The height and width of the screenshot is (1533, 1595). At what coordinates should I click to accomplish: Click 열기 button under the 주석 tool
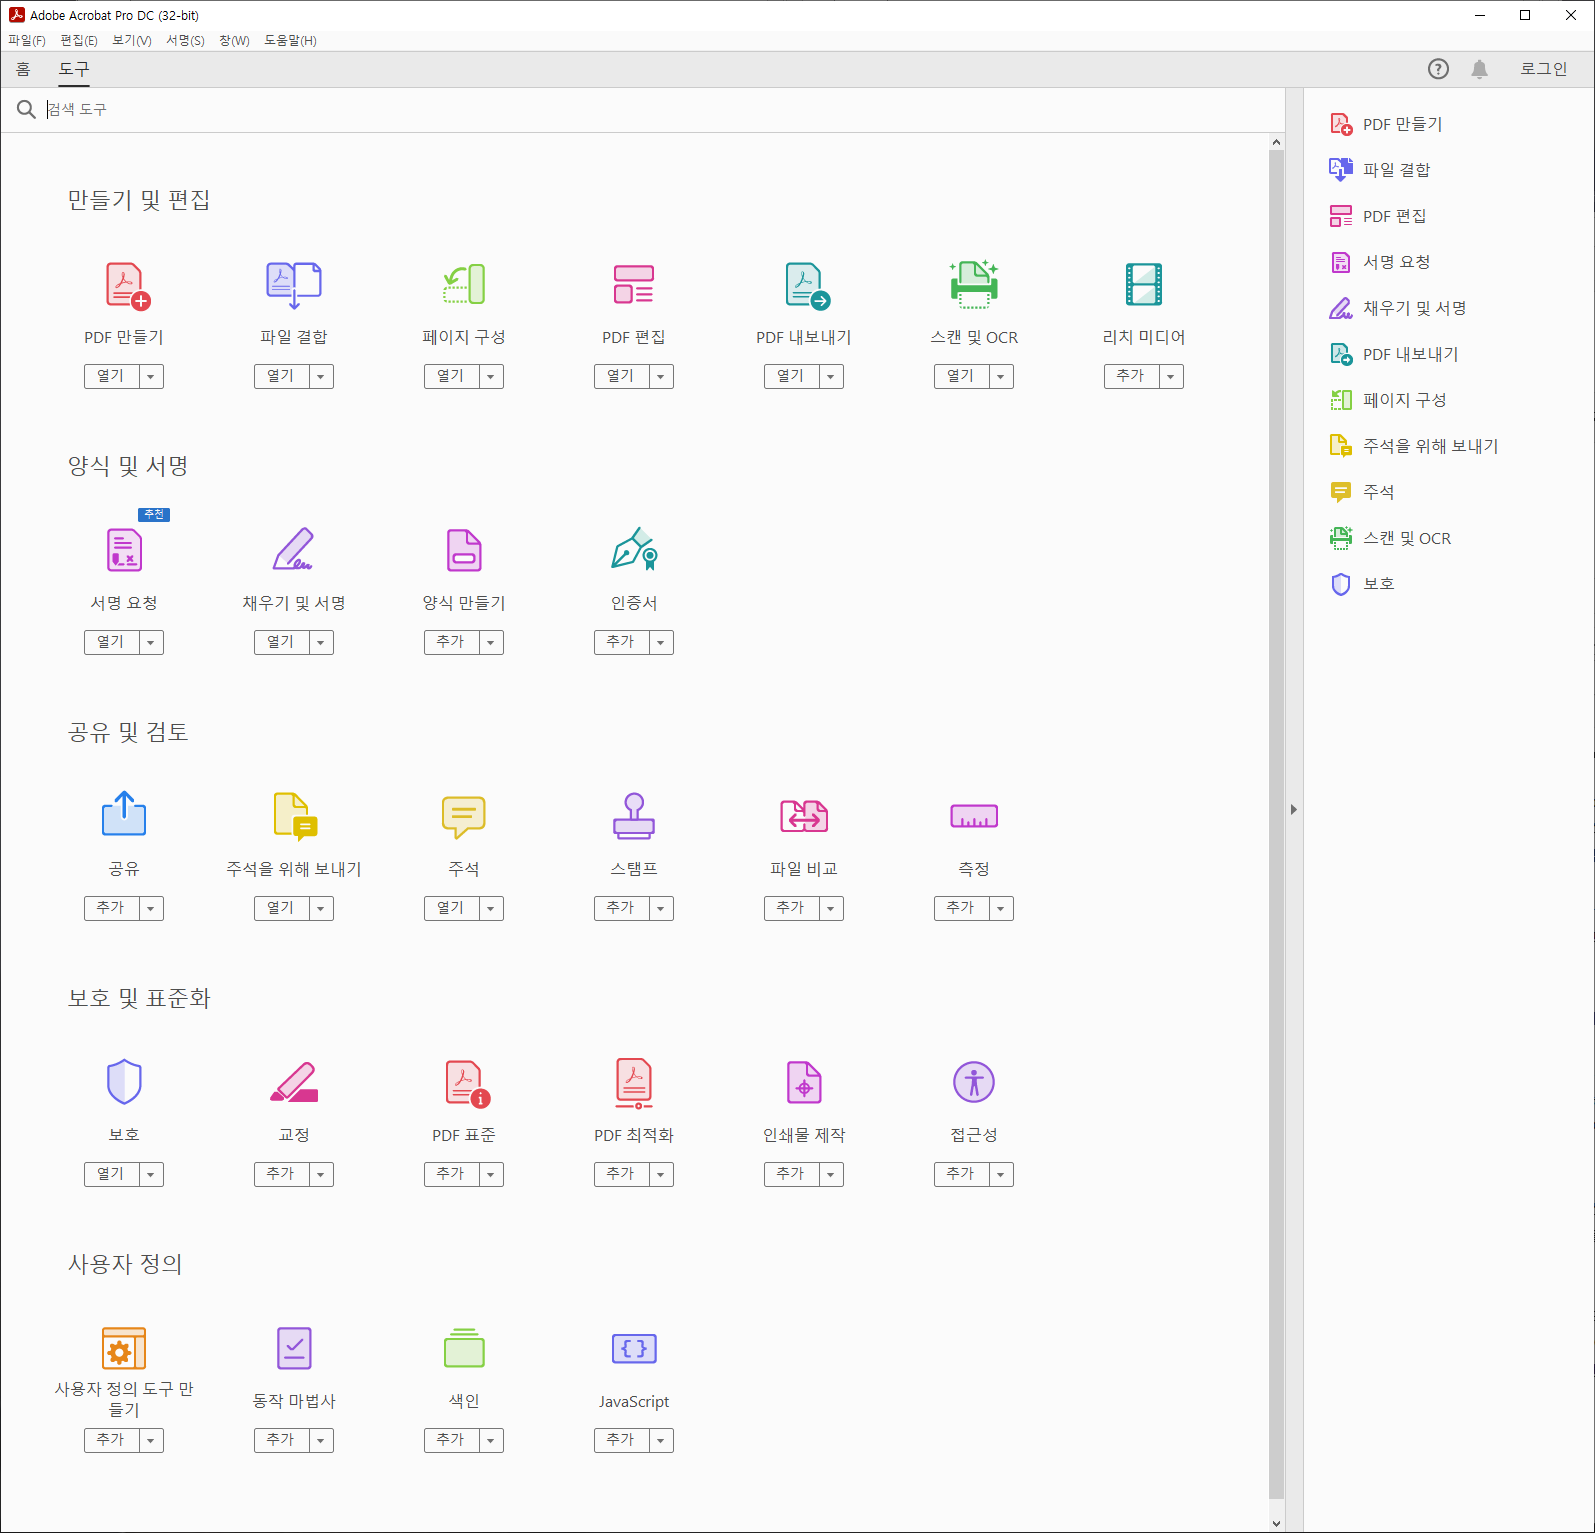click(x=451, y=908)
